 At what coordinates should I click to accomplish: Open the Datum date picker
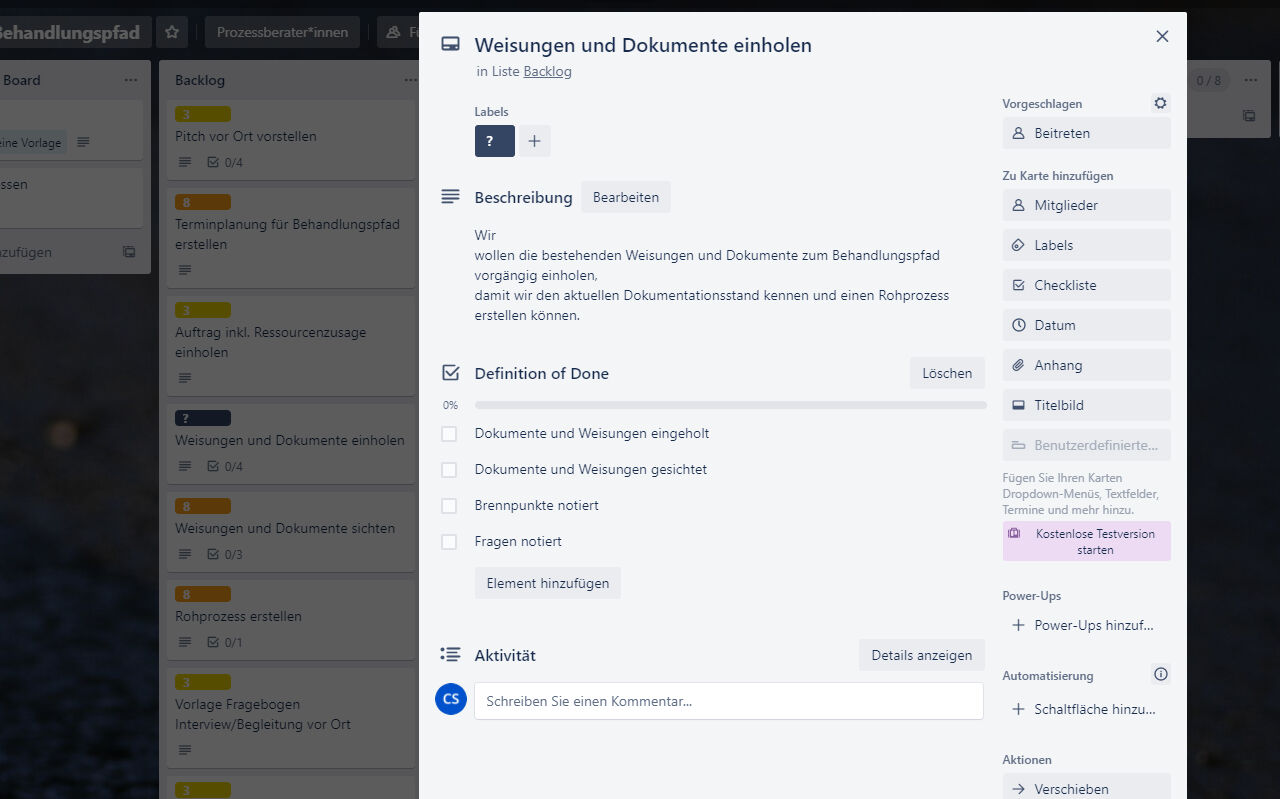(1086, 325)
